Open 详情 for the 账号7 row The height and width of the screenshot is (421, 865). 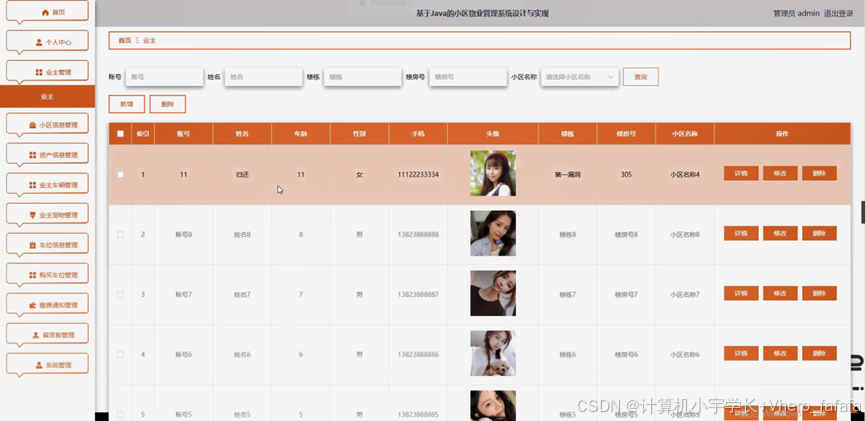tap(741, 294)
